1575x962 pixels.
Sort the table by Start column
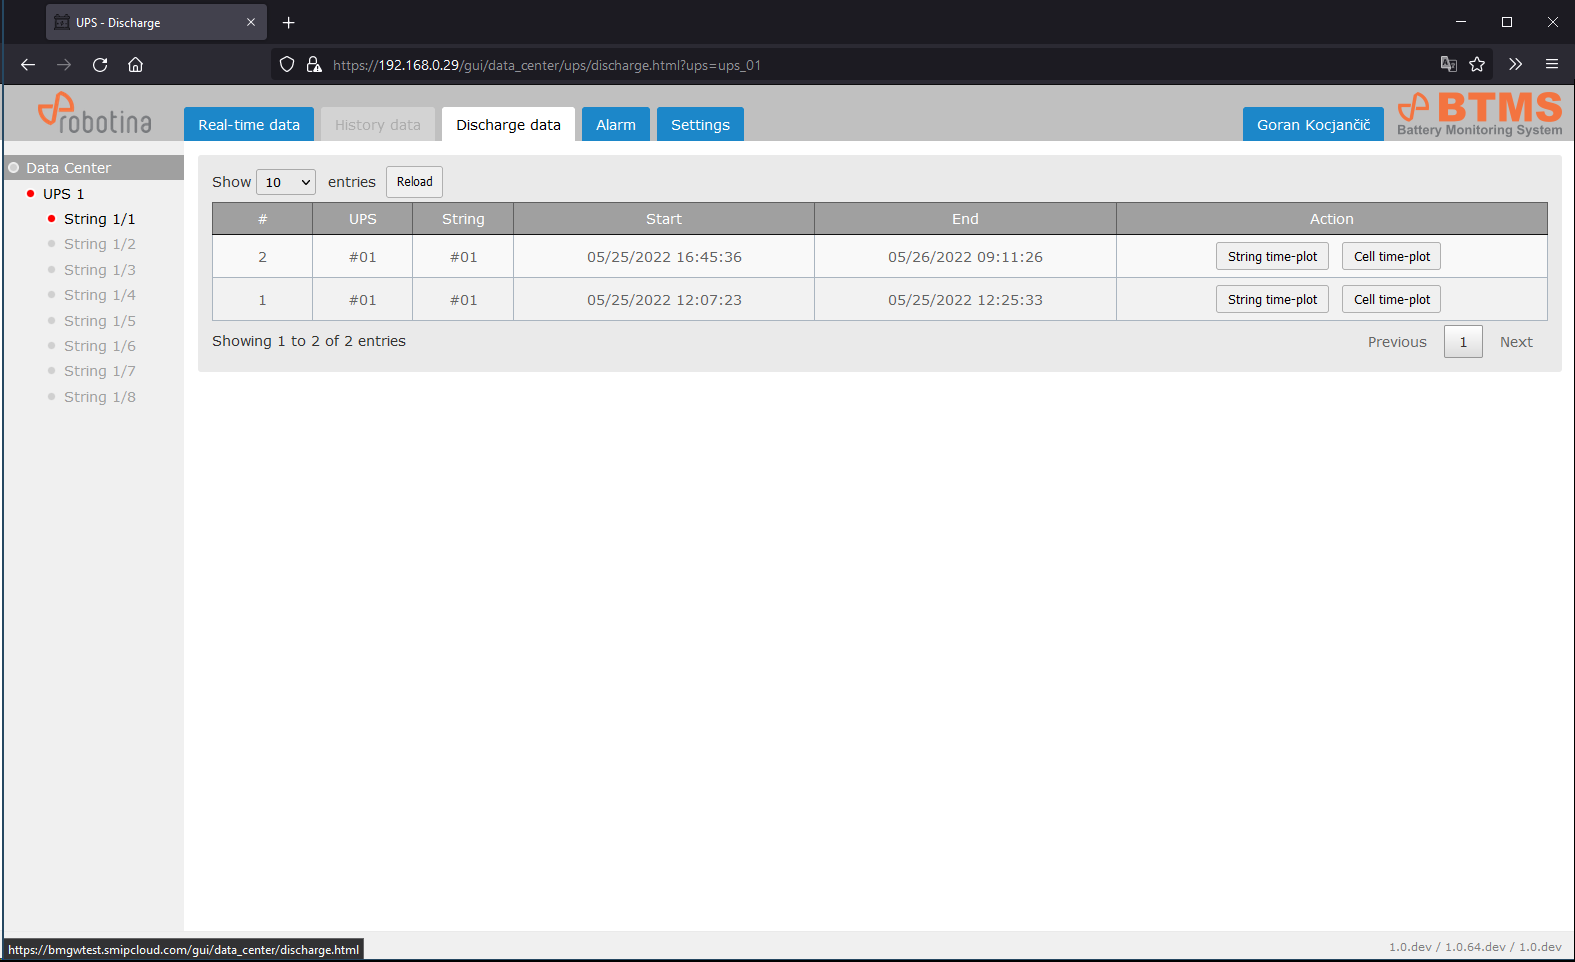[x=664, y=219]
